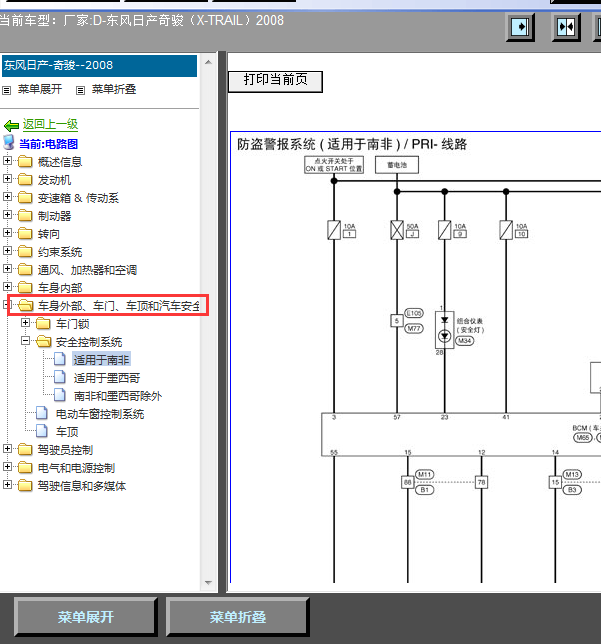Viewport: 601px width, 644px height.
Task: Expand the 概述信息 tree node
Action: click(x=7, y=161)
